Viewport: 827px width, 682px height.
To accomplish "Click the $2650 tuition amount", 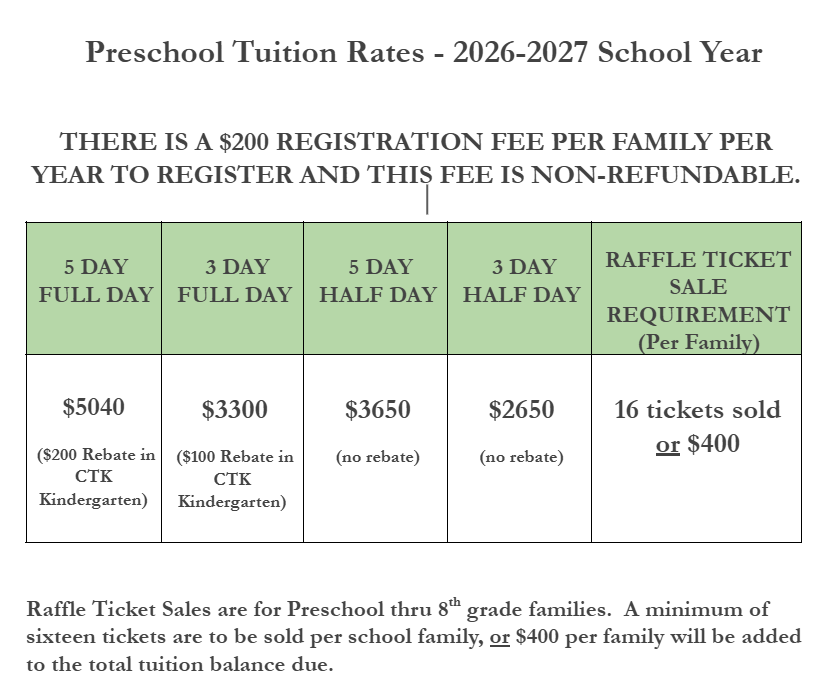I will point(521,410).
